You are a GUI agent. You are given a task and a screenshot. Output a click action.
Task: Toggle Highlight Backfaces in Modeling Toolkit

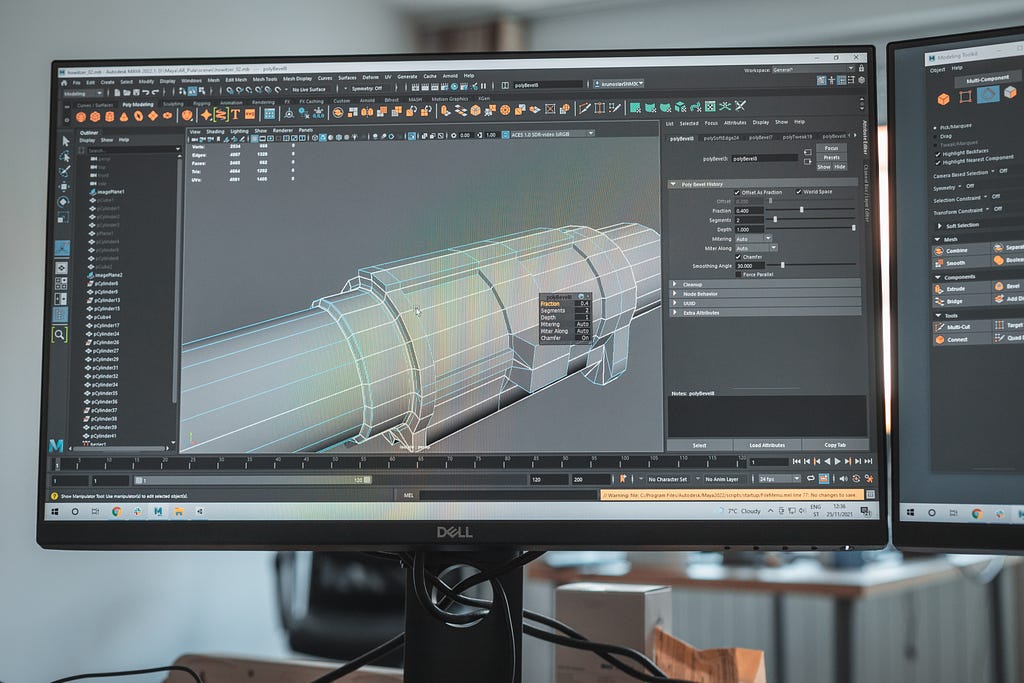(x=938, y=154)
